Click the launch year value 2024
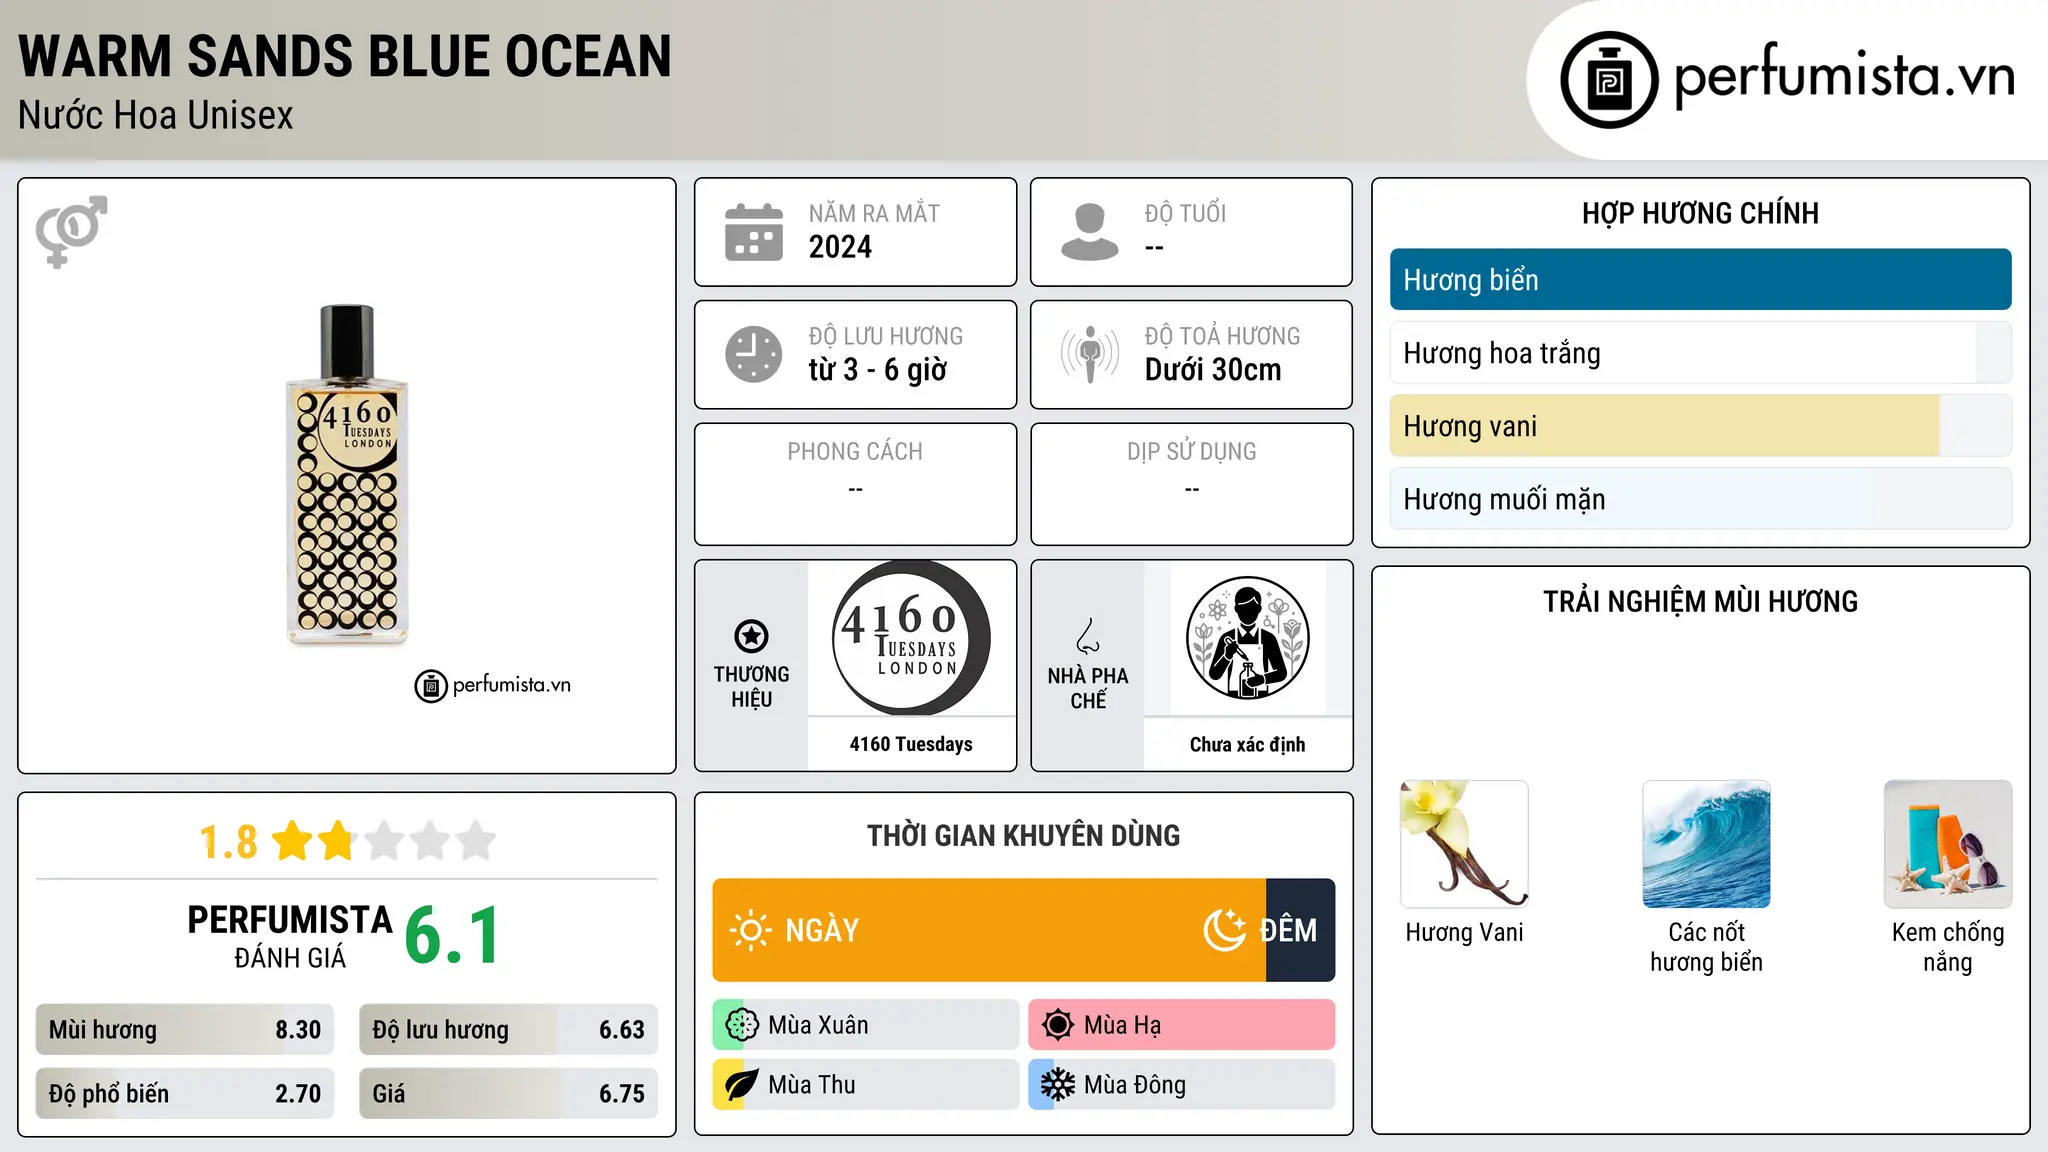This screenshot has height=1152, width=2048. pyautogui.click(x=840, y=247)
